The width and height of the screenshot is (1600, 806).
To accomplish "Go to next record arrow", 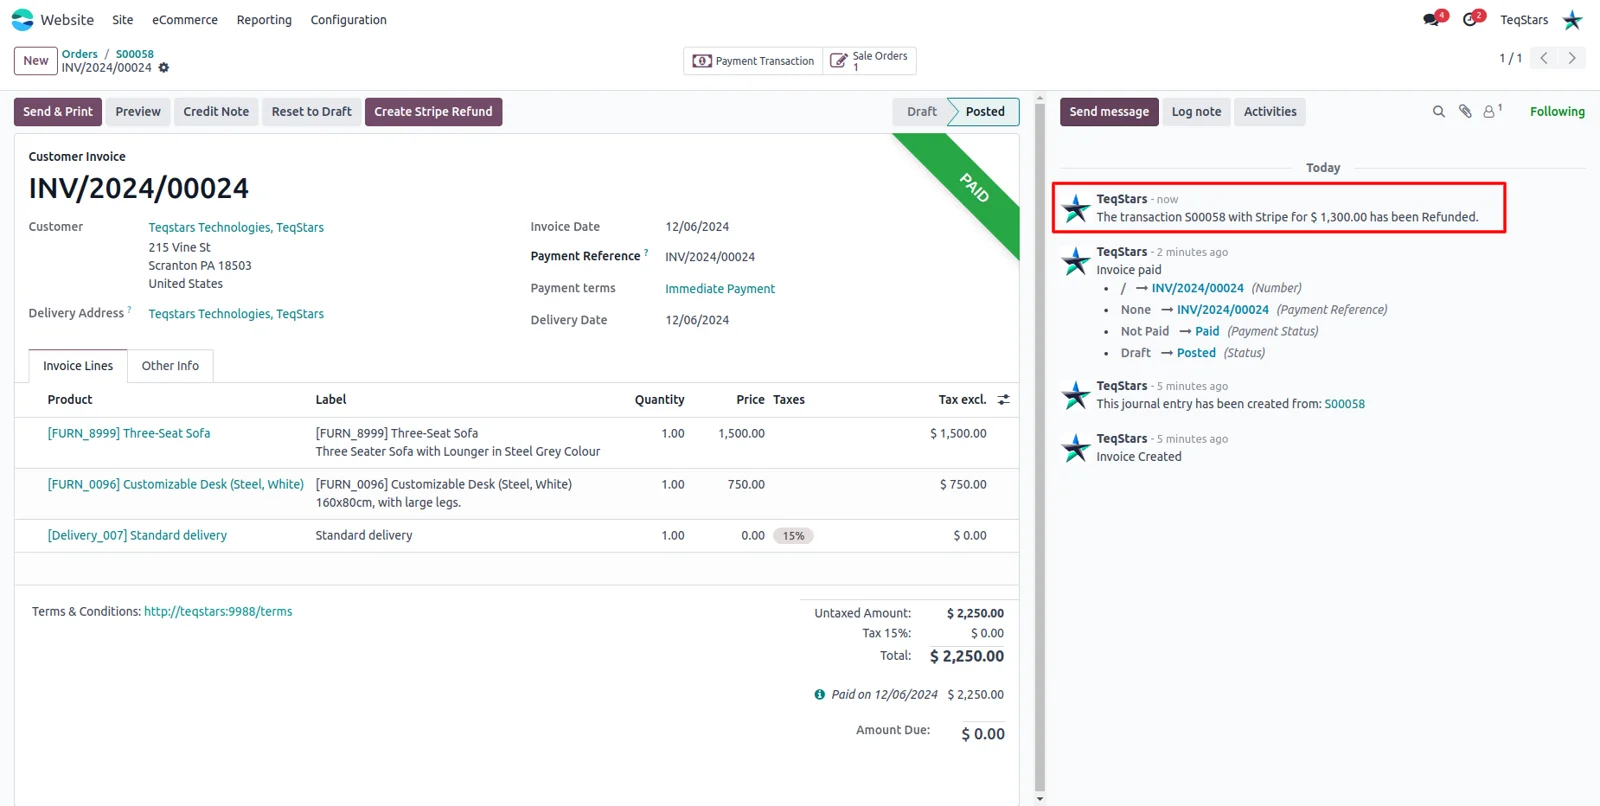I will (x=1572, y=58).
